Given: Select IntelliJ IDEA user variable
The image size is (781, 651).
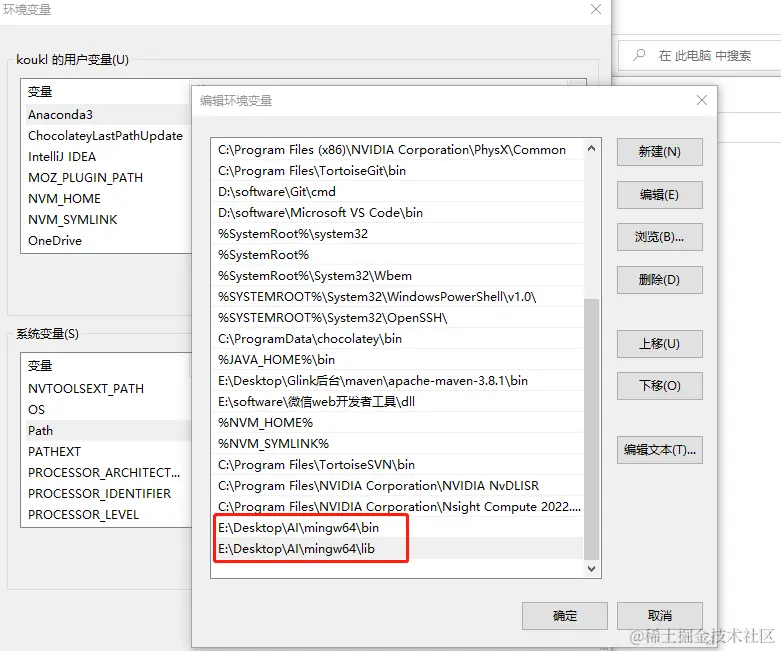Looking at the screenshot, I should point(107,156).
